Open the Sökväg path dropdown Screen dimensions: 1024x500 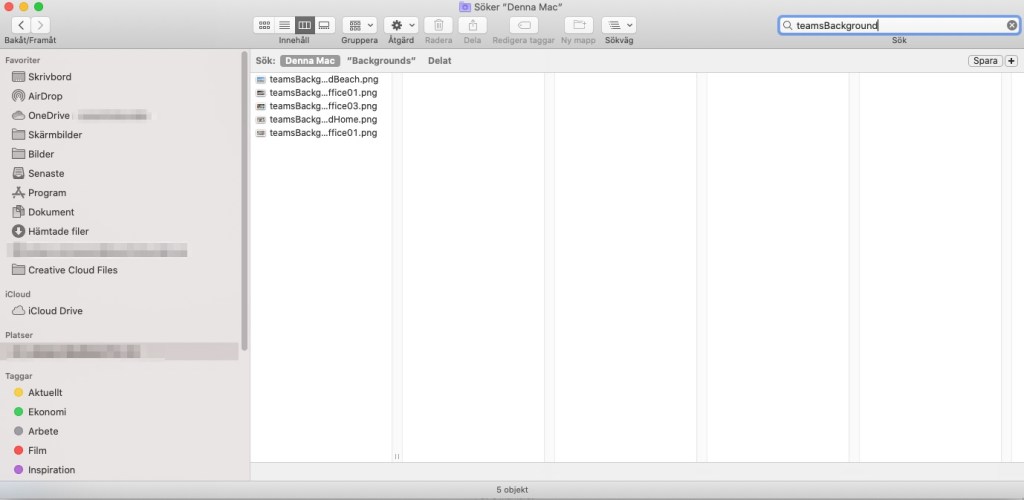click(x=618, y=25)
